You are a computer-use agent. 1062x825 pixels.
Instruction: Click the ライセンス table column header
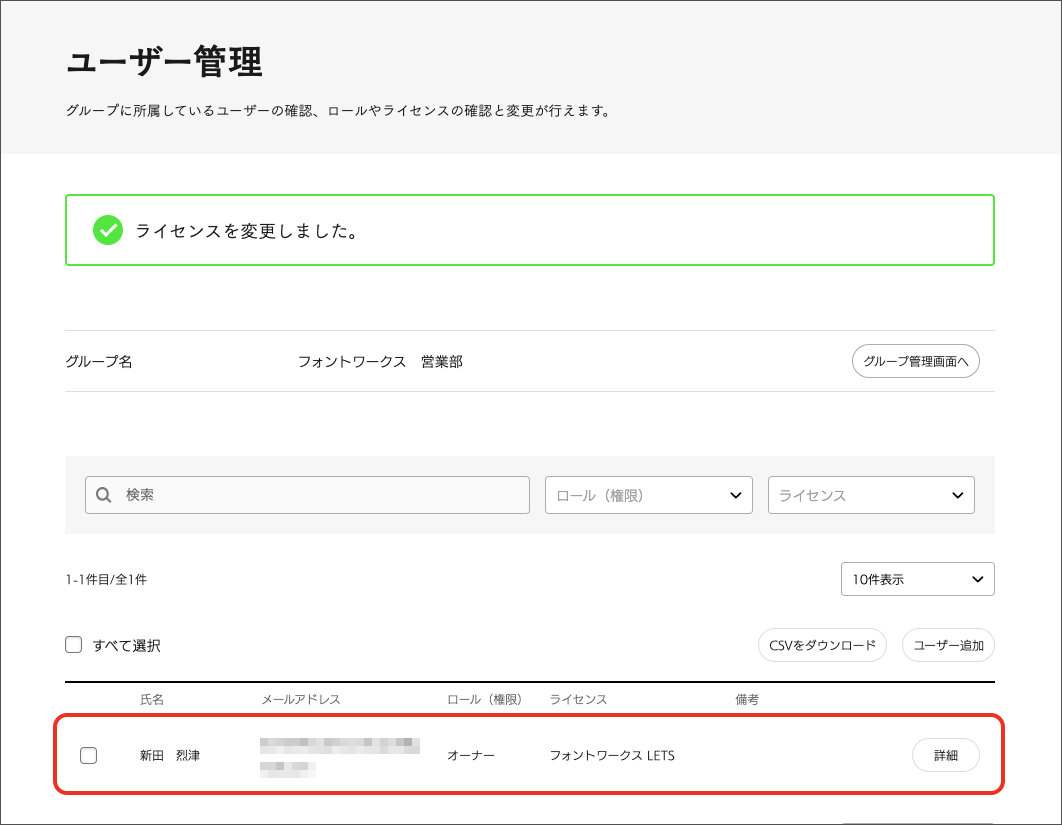pyautogui.click(x=578, y=699)
